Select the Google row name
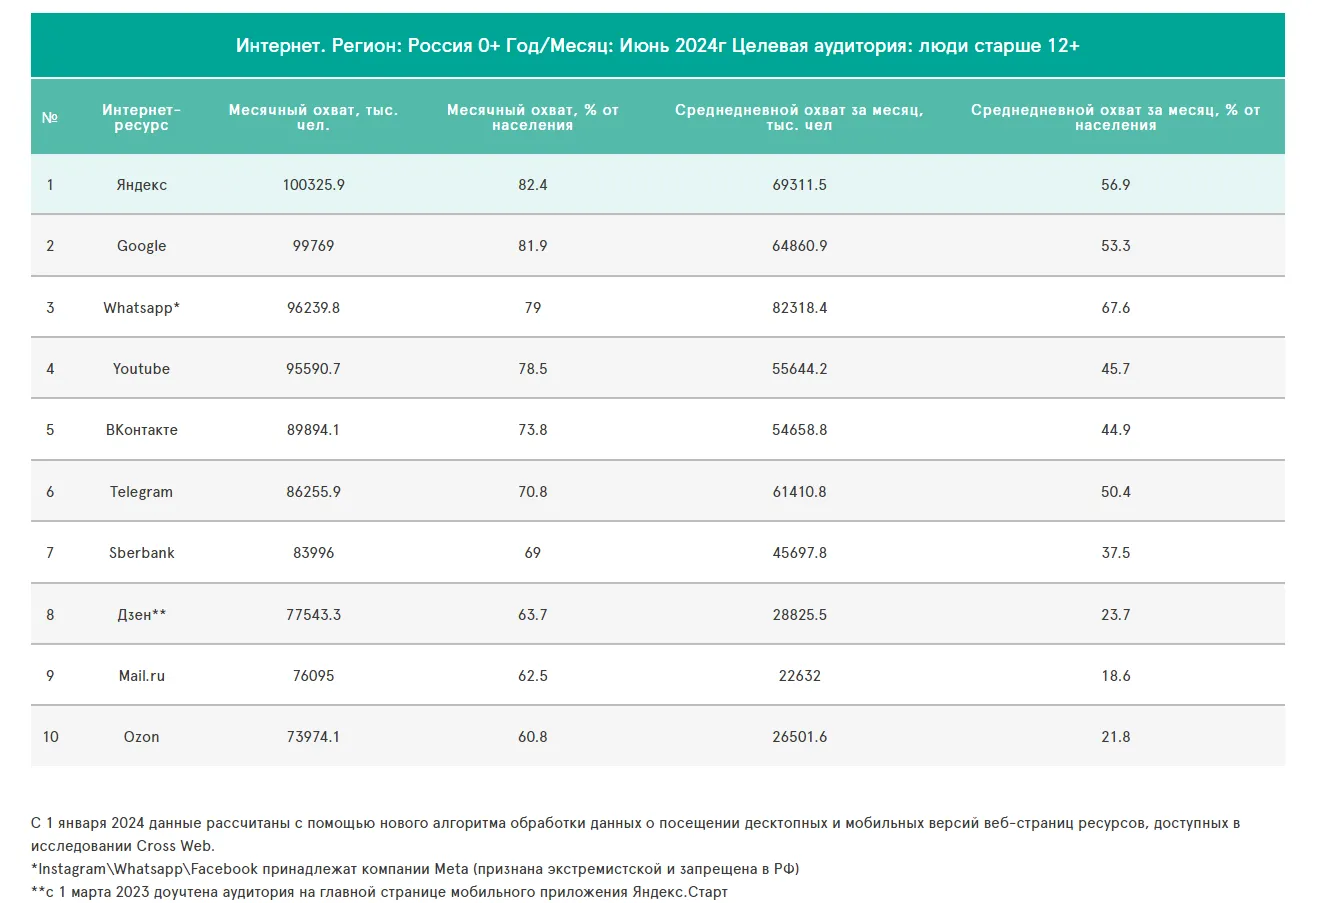This screenshot has height=903, width=1319. point(141,246)
